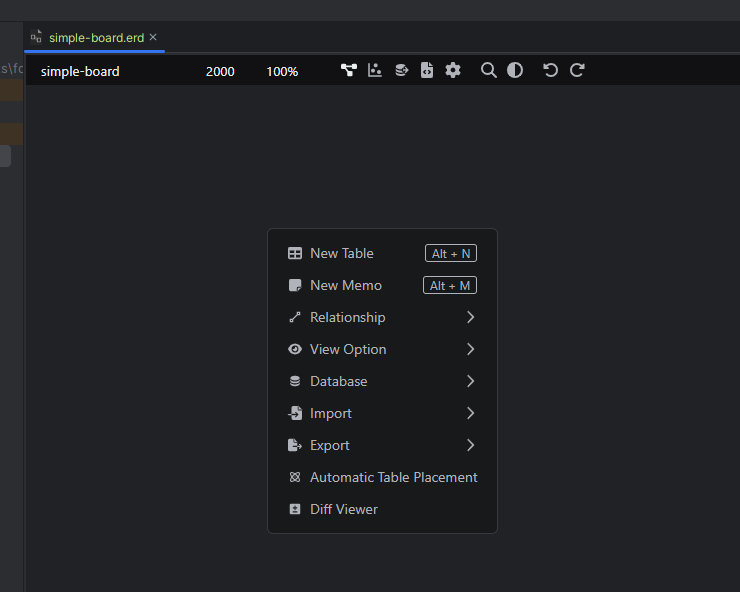The image size is (740, 592).
Task: Open the generator code file icon
Action: (x=427, y=70)
